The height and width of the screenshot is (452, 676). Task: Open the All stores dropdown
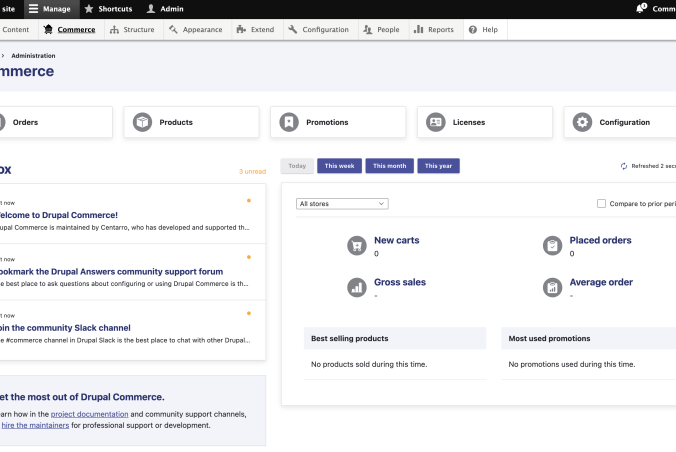(342, 204)
